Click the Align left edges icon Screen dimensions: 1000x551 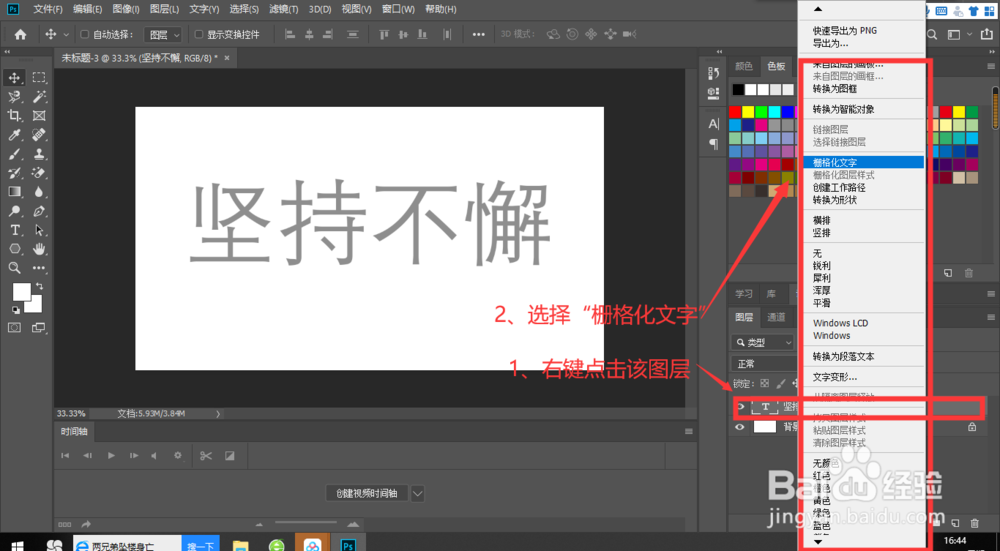tap(290, 34)
